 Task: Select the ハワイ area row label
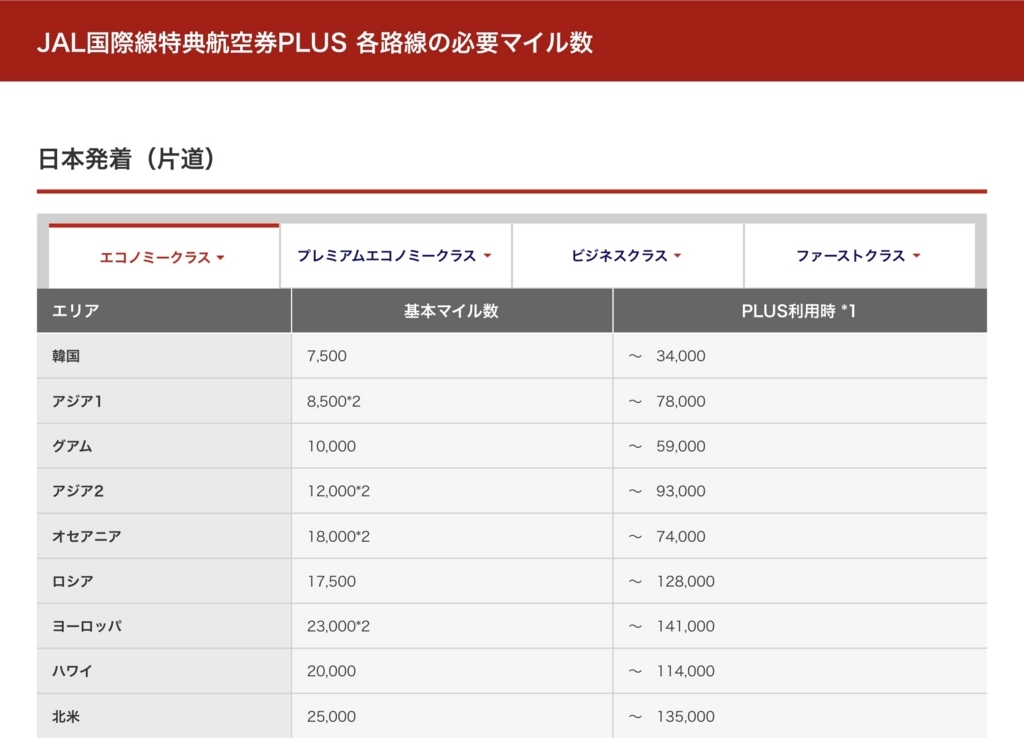[72, 671]
